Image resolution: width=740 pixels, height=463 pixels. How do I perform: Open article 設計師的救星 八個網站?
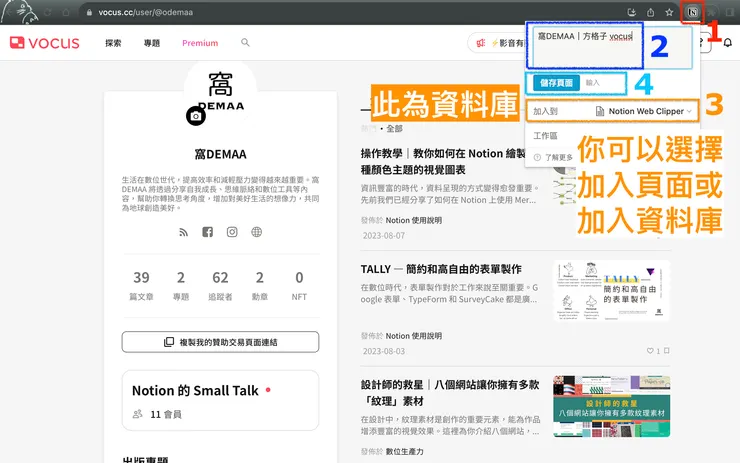tap(450, 393)
